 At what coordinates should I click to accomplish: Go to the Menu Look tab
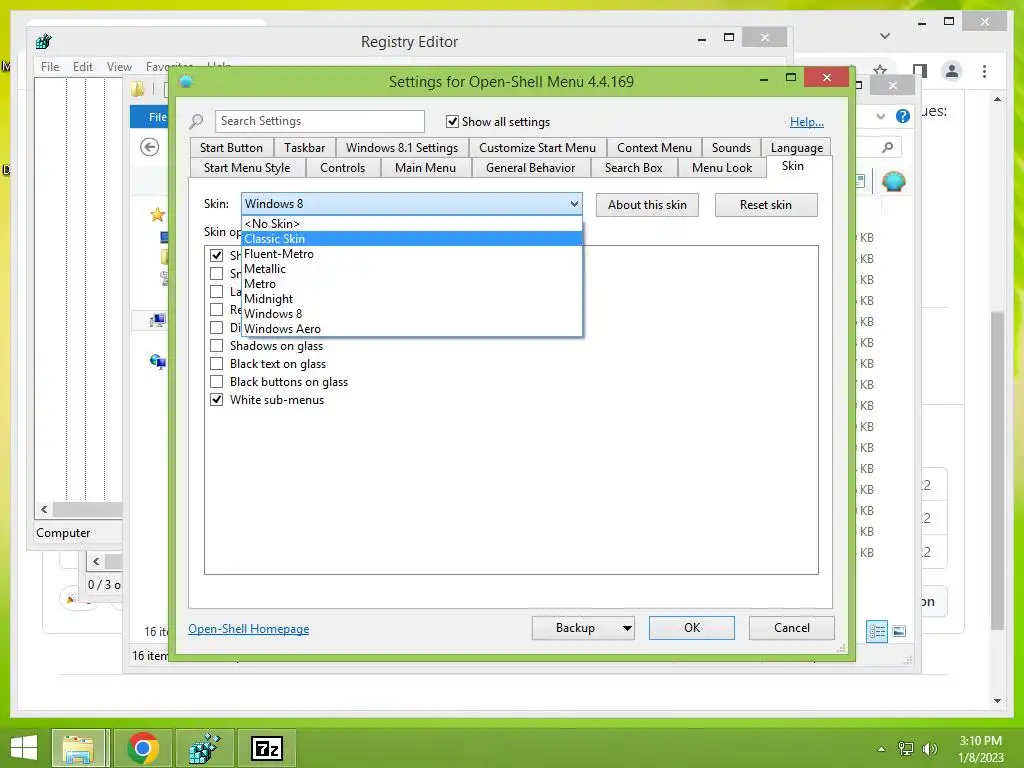click(722, 168)
